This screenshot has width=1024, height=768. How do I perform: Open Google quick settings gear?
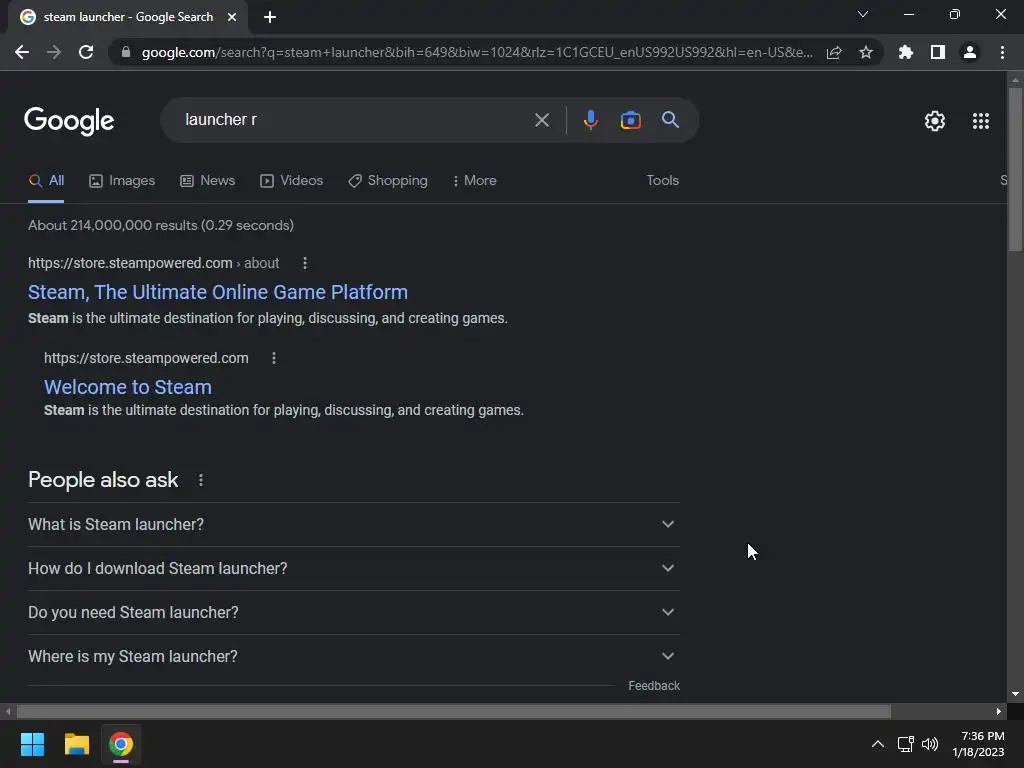coord(935,121)
